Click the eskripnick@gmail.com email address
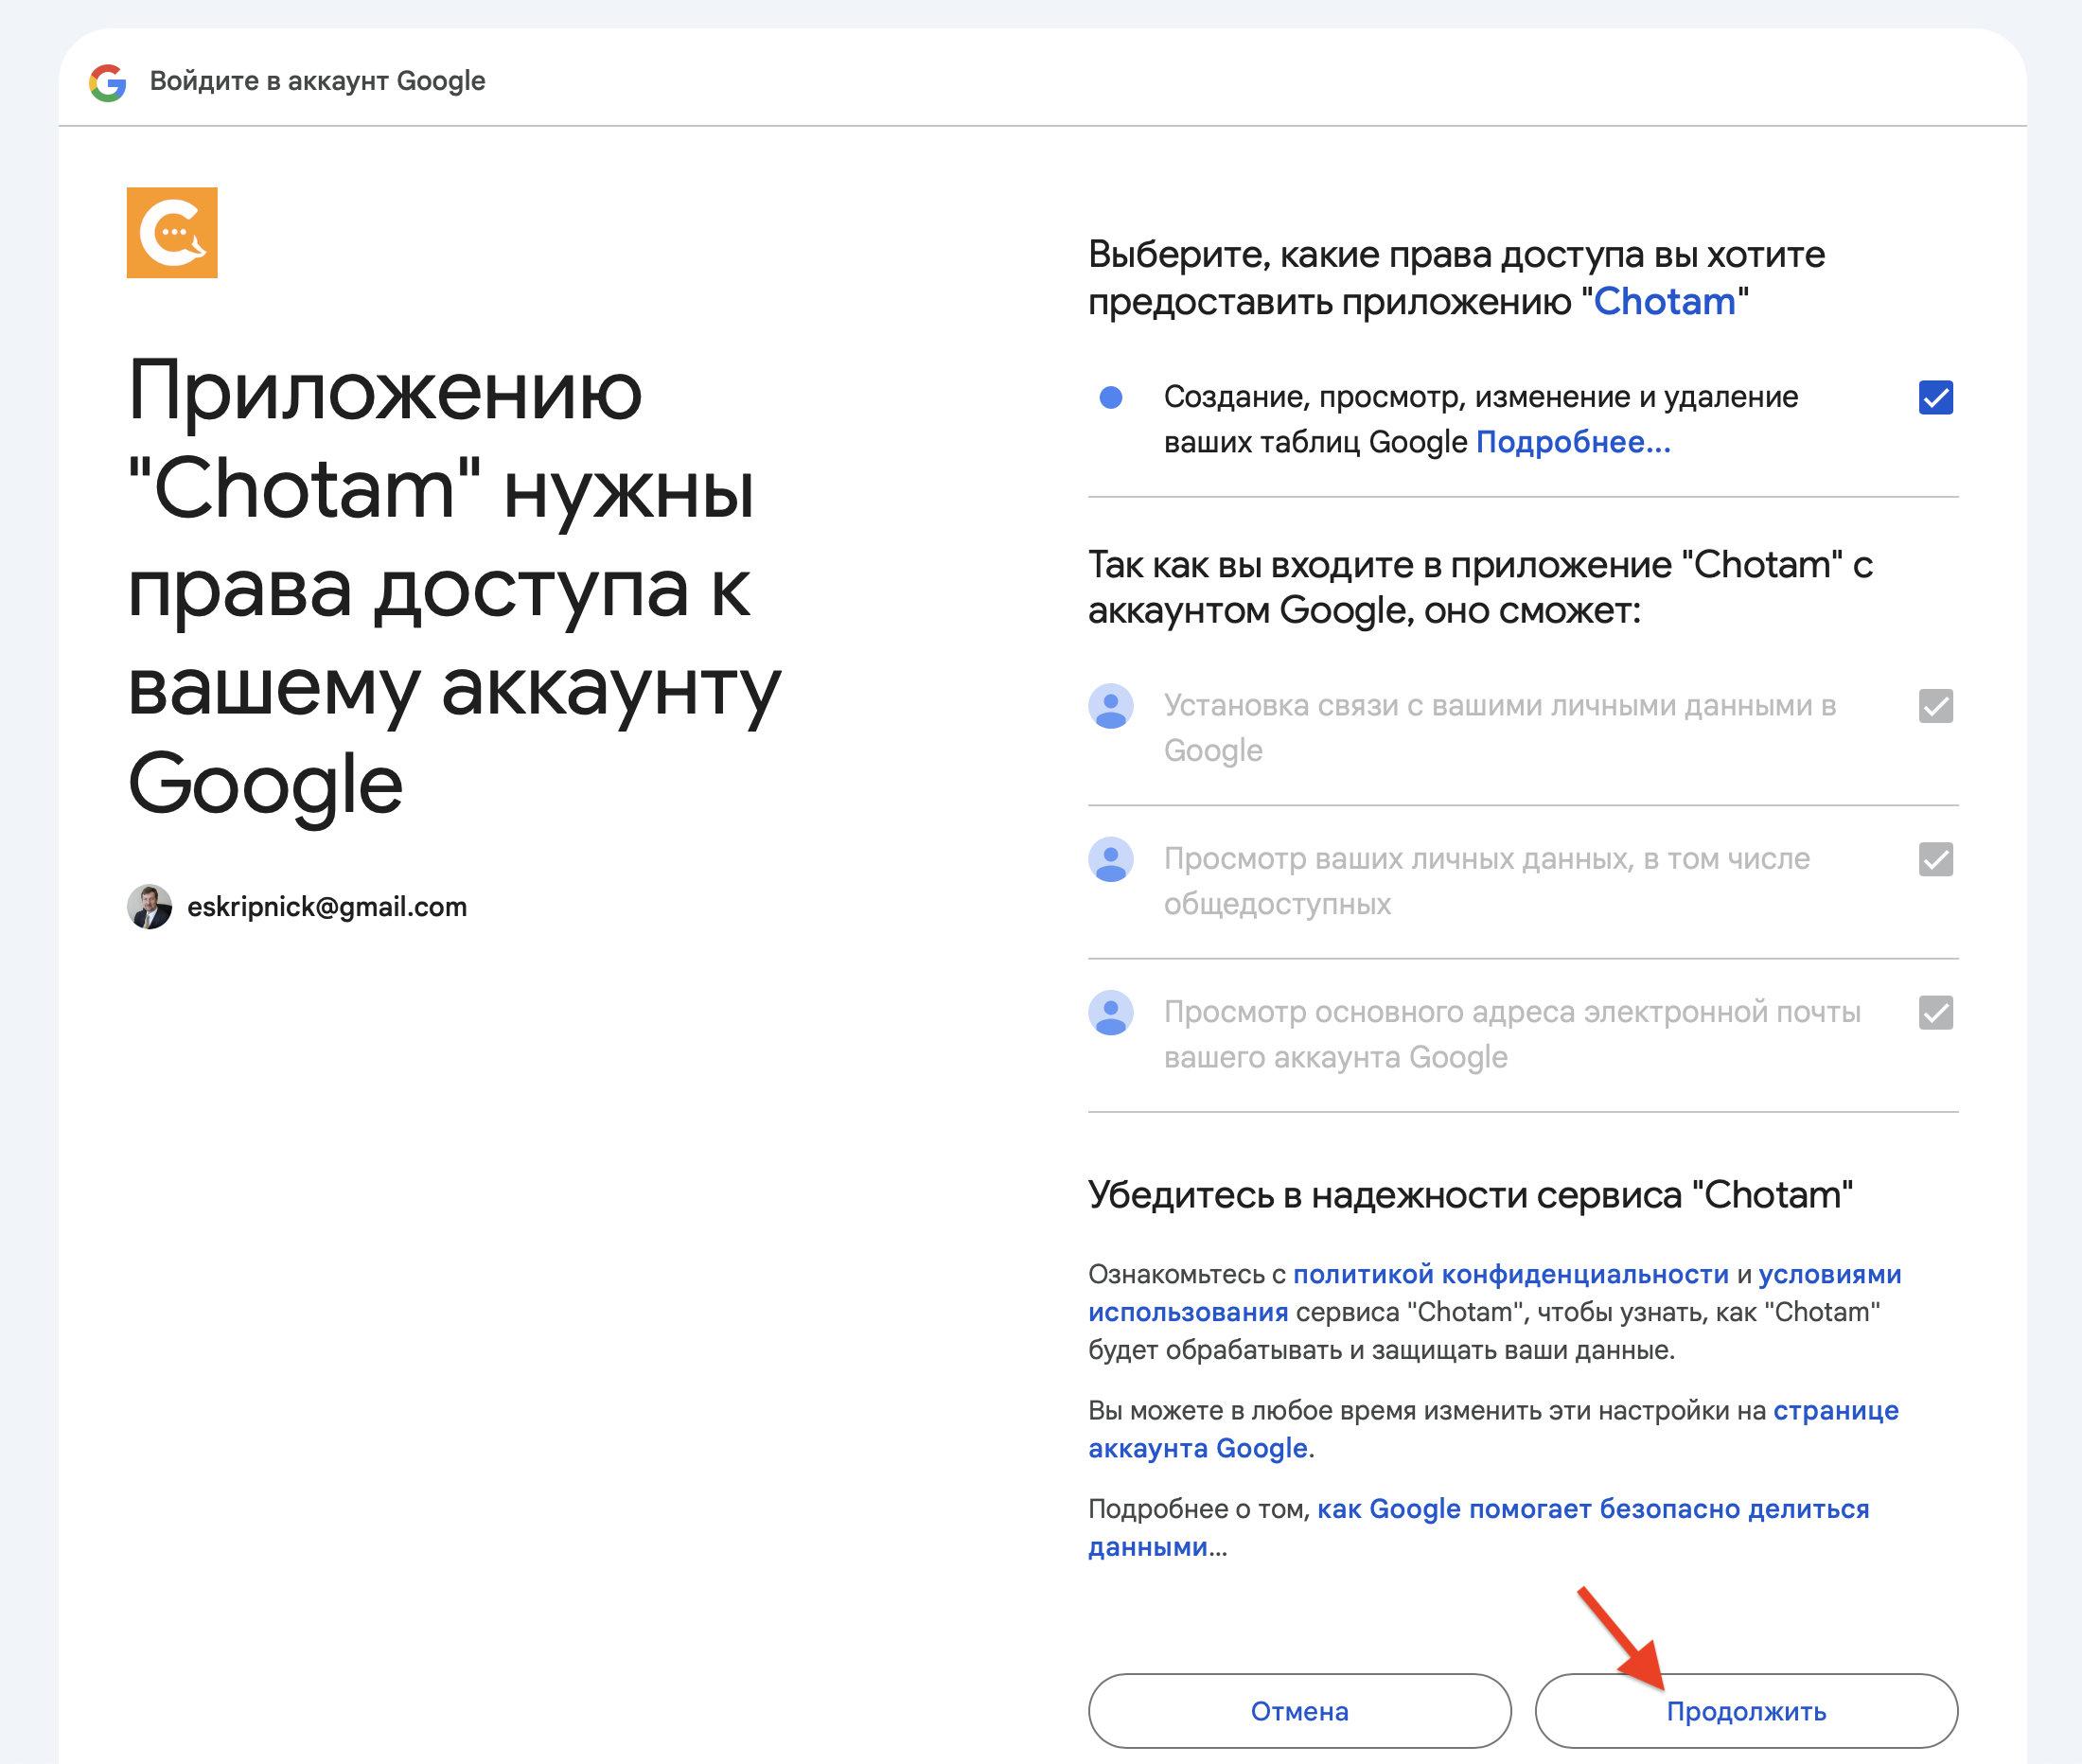The image size is (2082, 1764). [x=327, y=906]
